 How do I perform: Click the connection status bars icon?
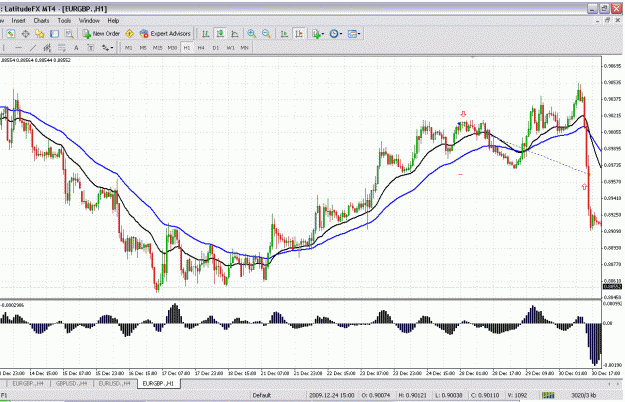coord(548,396)
